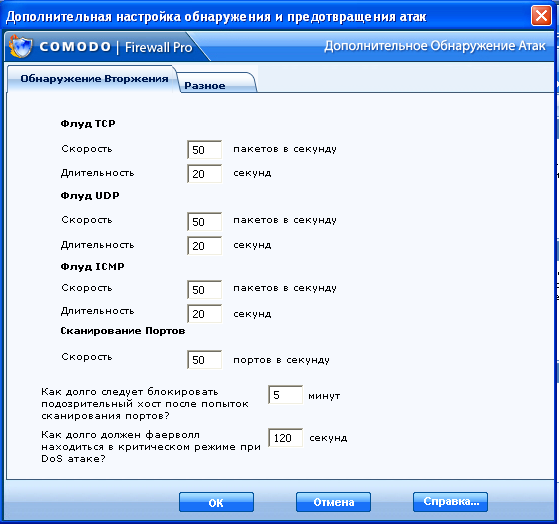
Task: Click the Флуд TCP heading
Action: tap(88, 124)
